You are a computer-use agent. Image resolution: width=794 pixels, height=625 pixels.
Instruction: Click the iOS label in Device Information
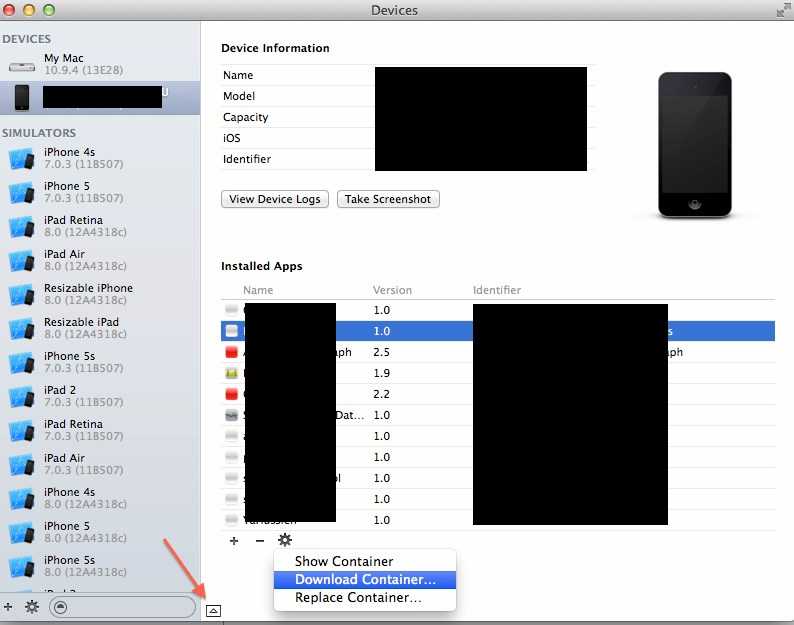[231, 138]
